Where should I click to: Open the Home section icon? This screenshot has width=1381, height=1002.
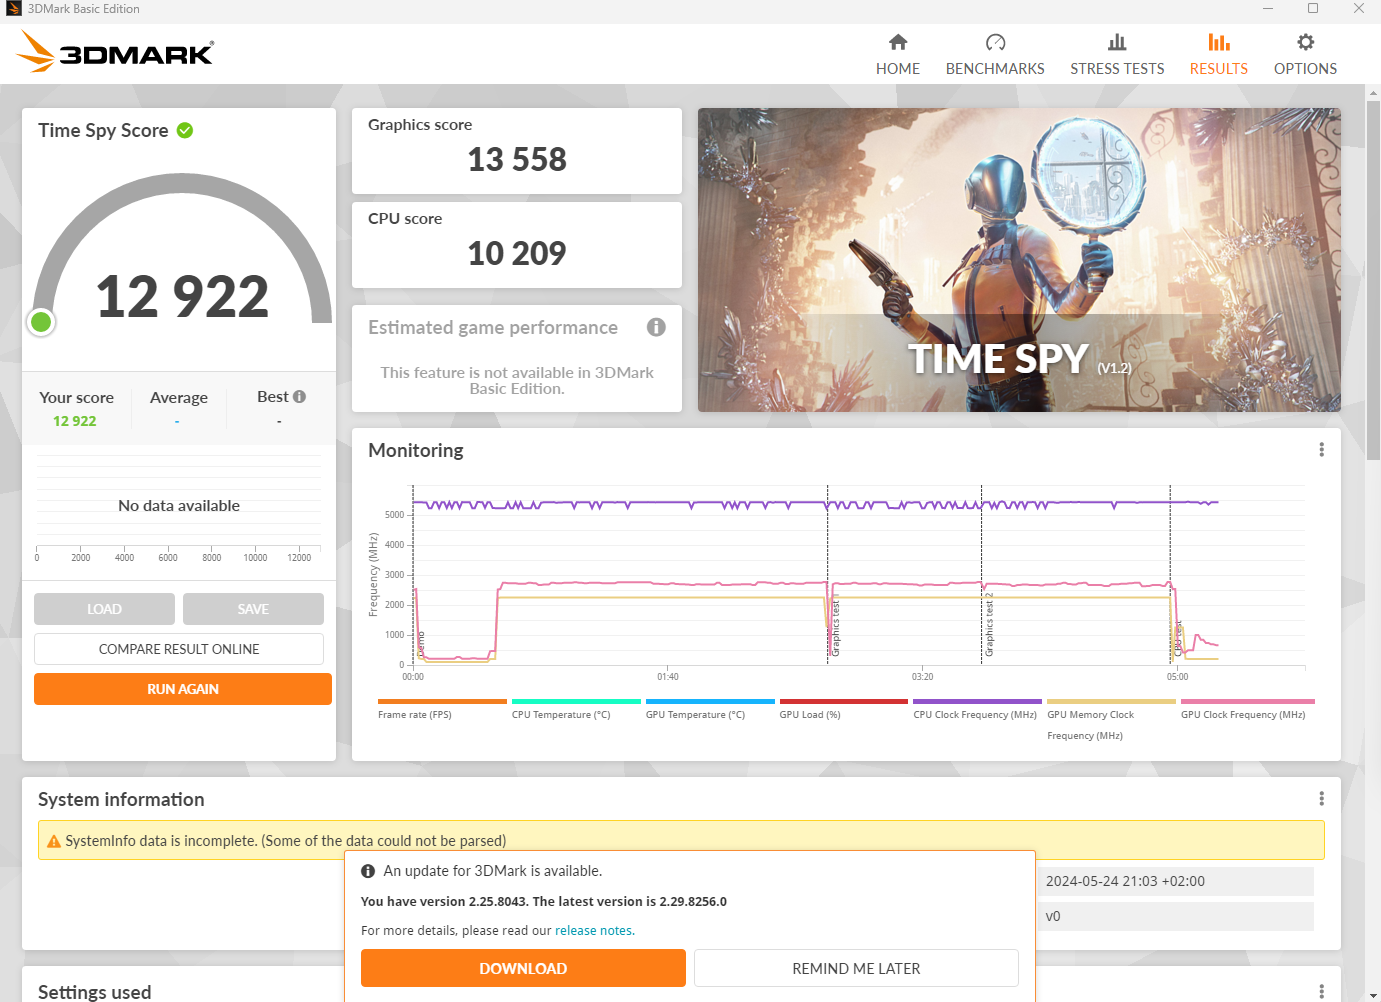[897, 42]
